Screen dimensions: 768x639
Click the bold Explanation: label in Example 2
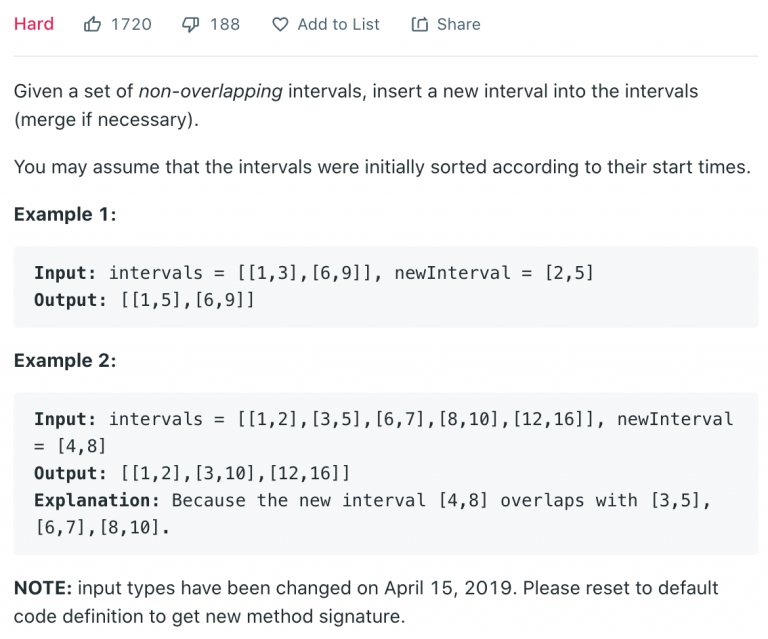coord(97,500)
